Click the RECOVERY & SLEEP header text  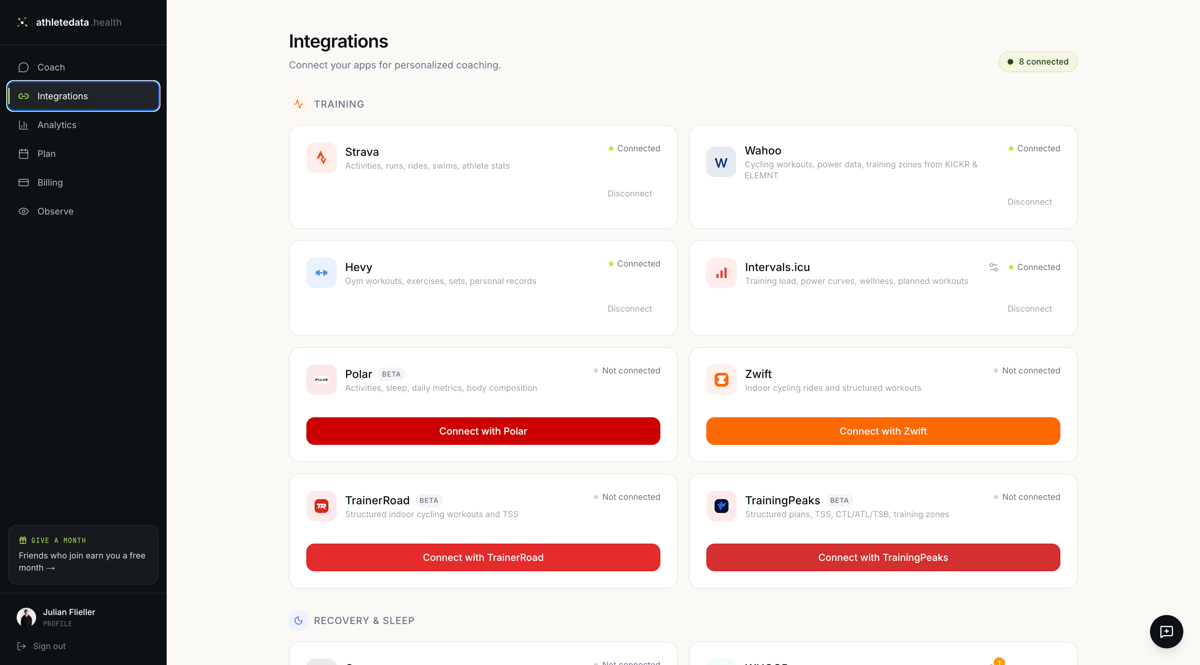[x=364, y=621]
